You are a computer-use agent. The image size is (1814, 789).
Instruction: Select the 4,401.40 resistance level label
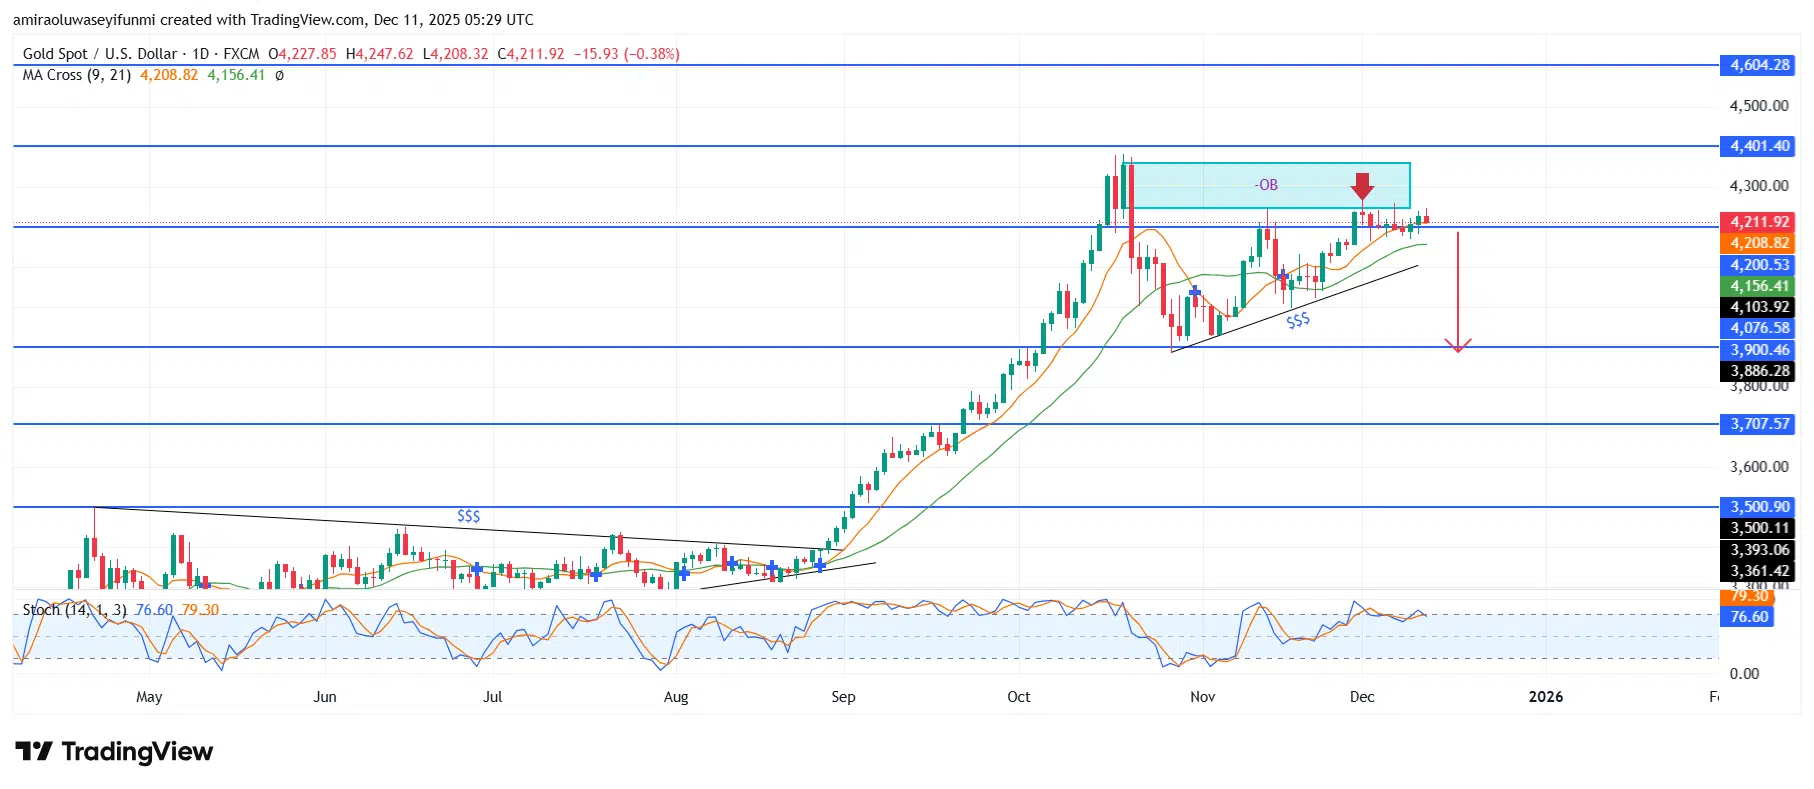(x=1759, y=146)
